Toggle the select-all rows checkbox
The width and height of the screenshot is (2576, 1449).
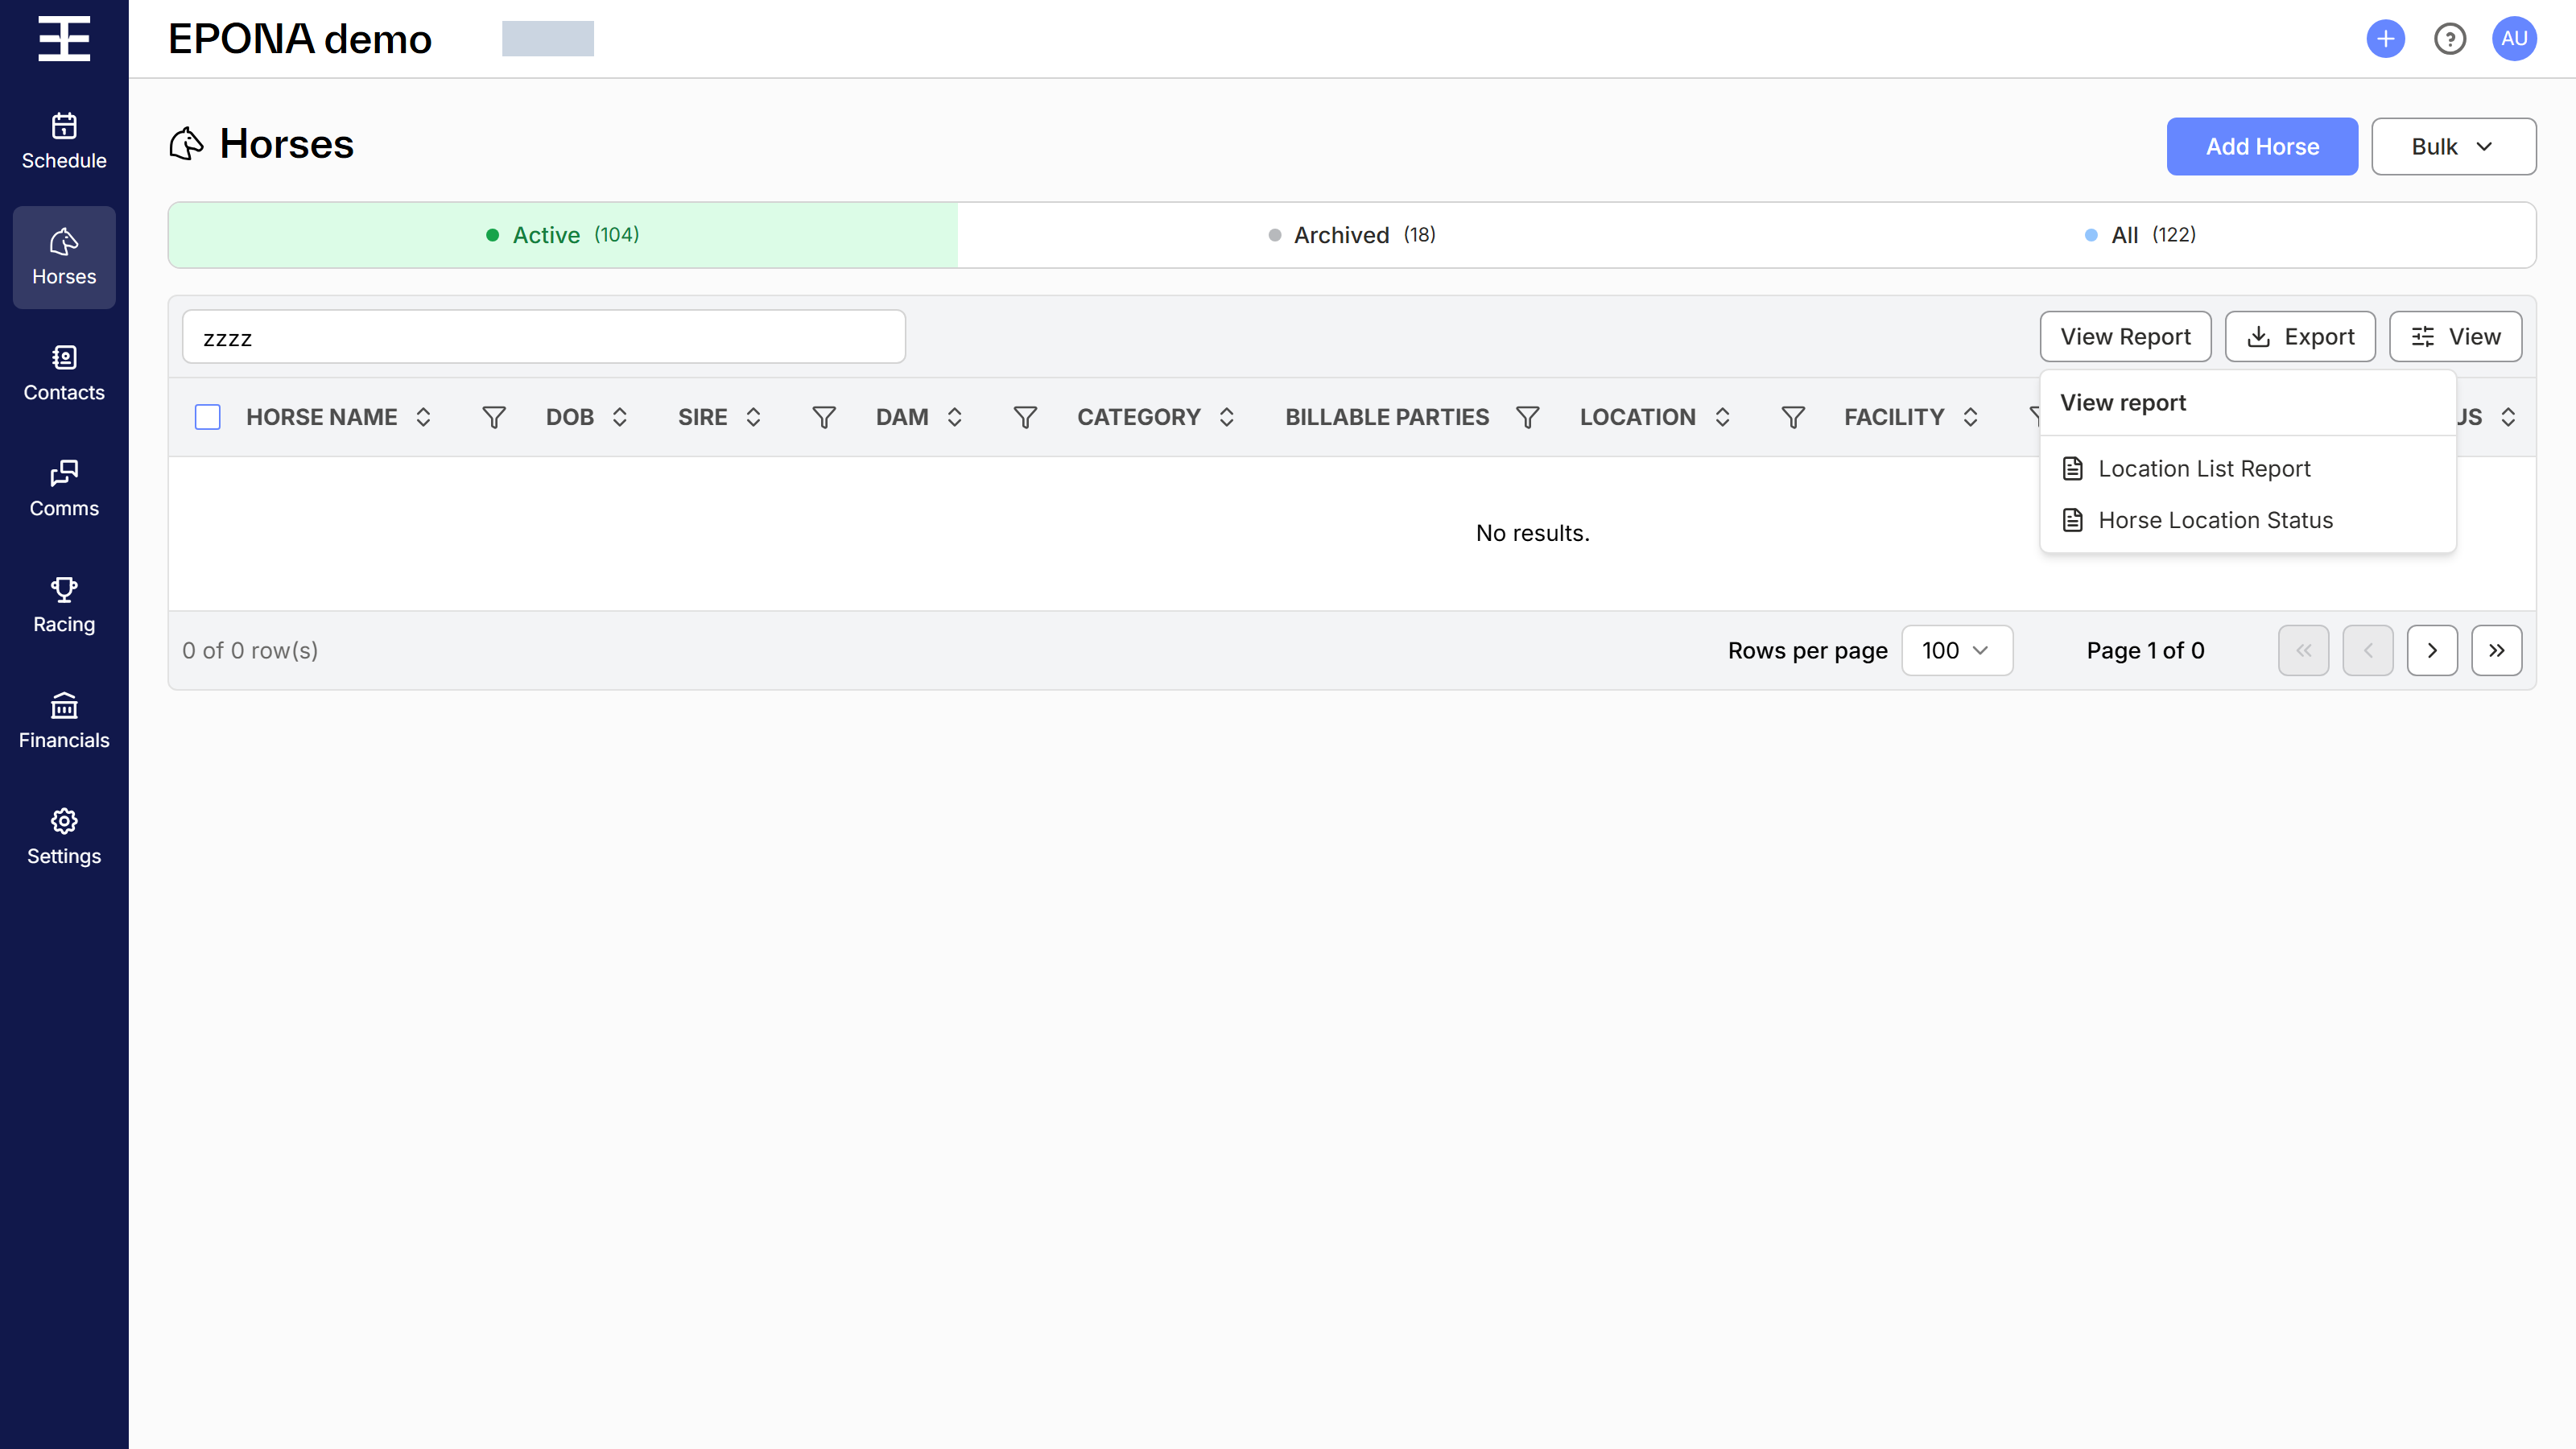tap(208, 417)
